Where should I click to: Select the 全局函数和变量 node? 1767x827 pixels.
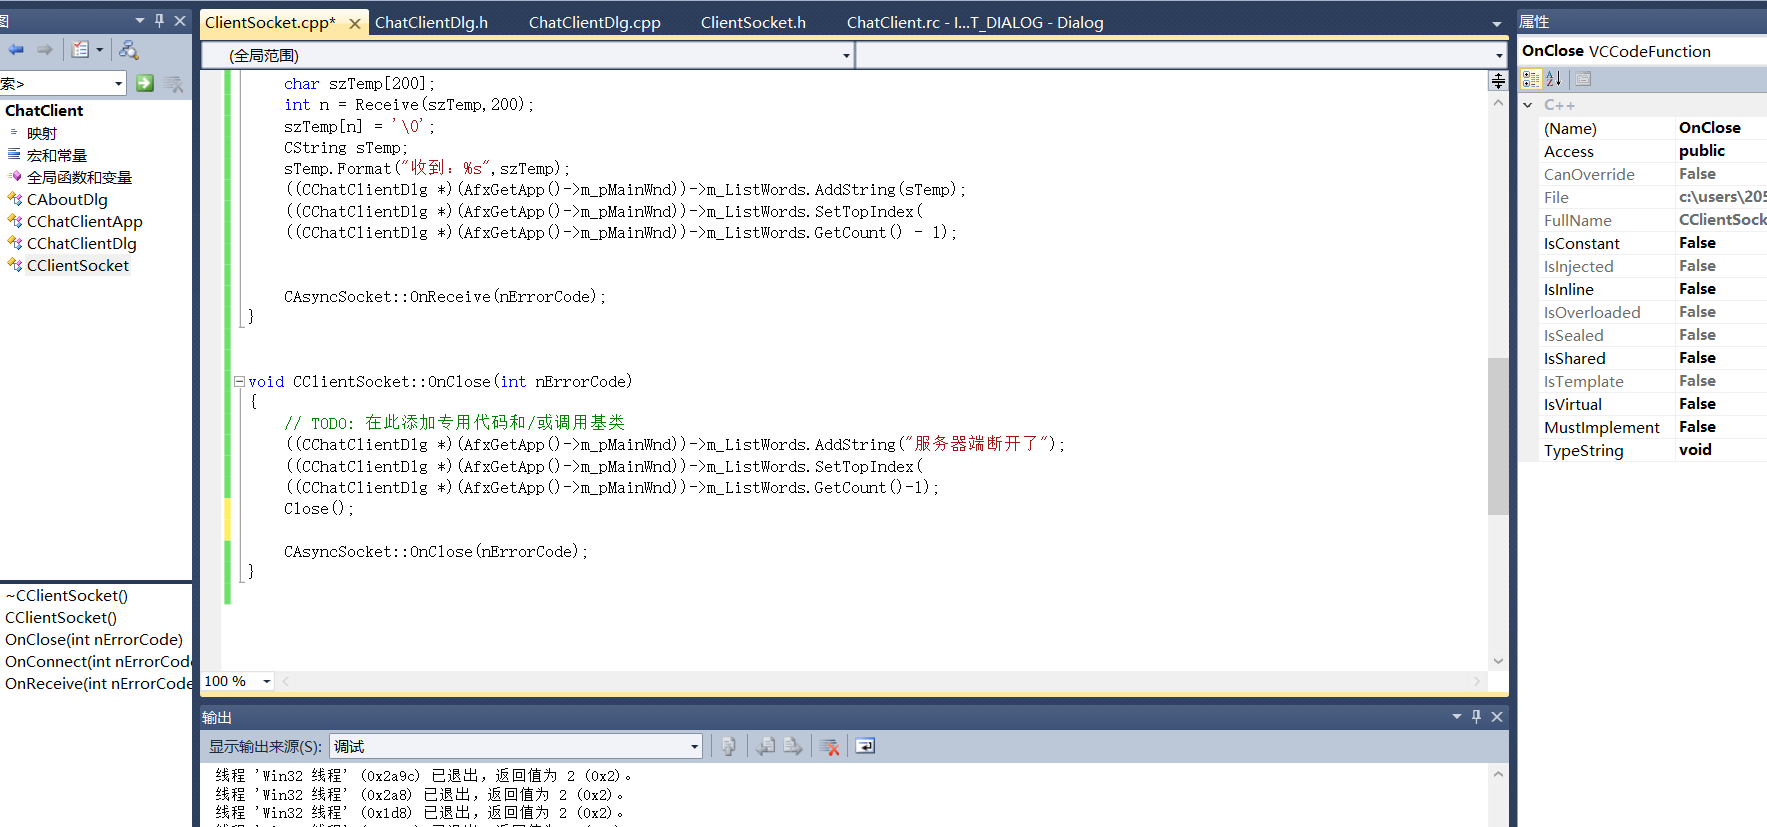(79, 177)
